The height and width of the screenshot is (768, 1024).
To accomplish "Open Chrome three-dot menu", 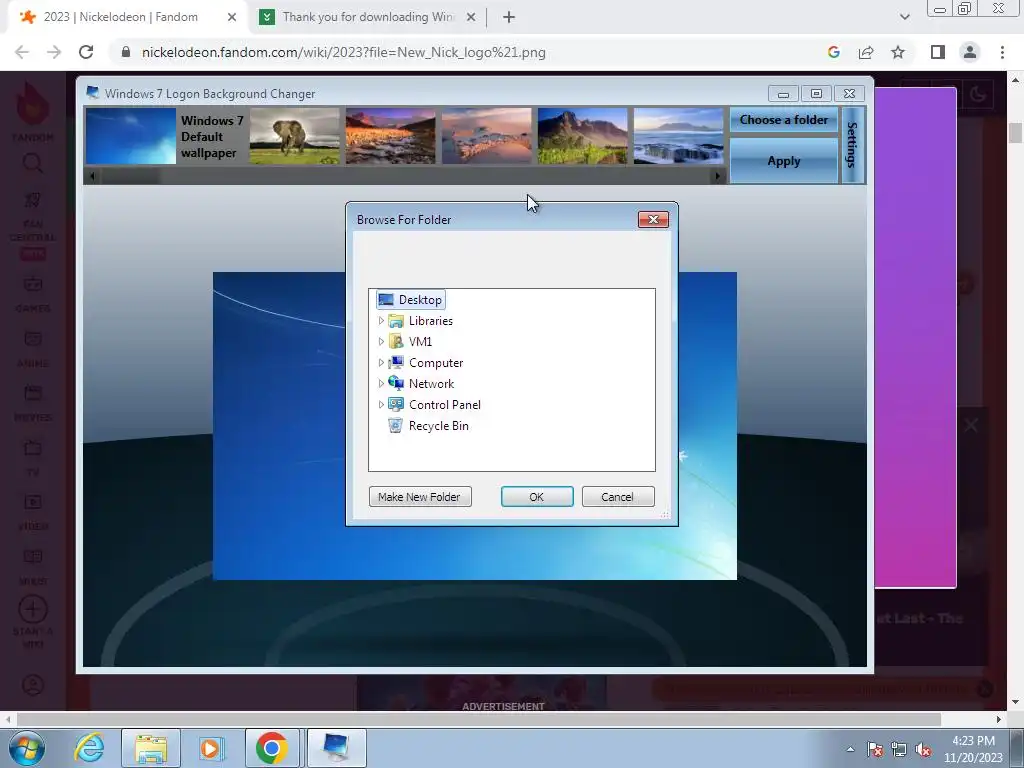I will 1002,53.
